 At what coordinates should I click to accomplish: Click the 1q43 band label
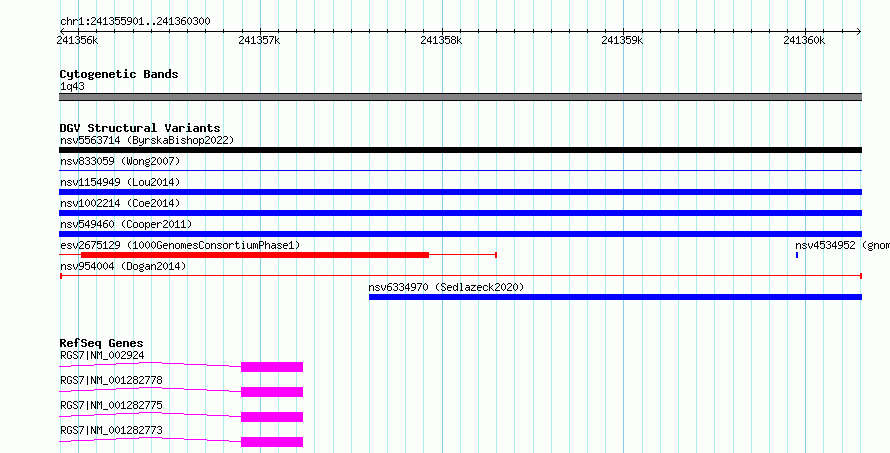72,87
